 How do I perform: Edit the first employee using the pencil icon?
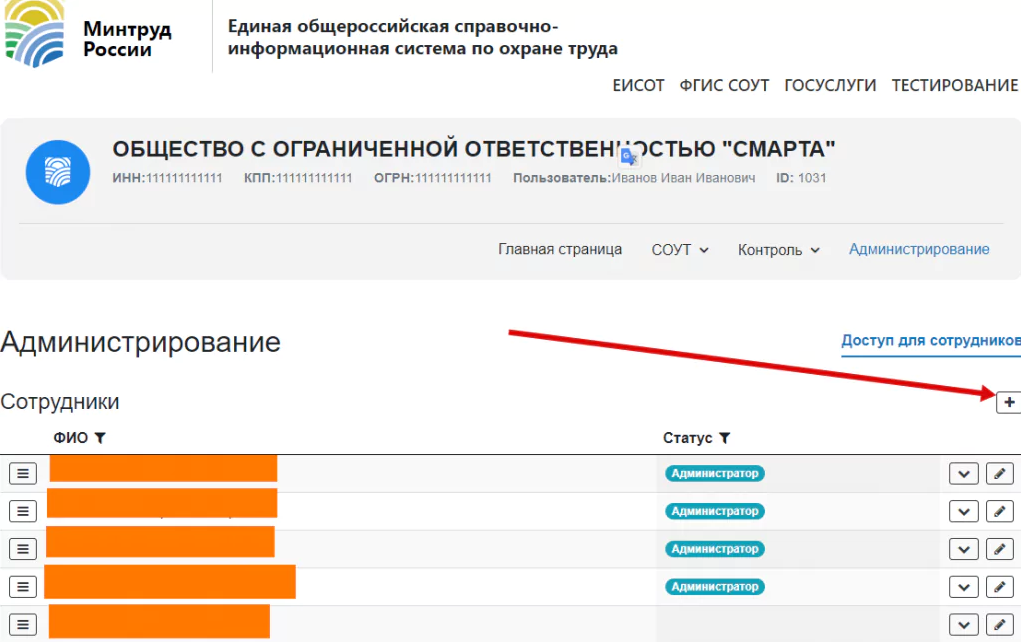point(1000,473)
